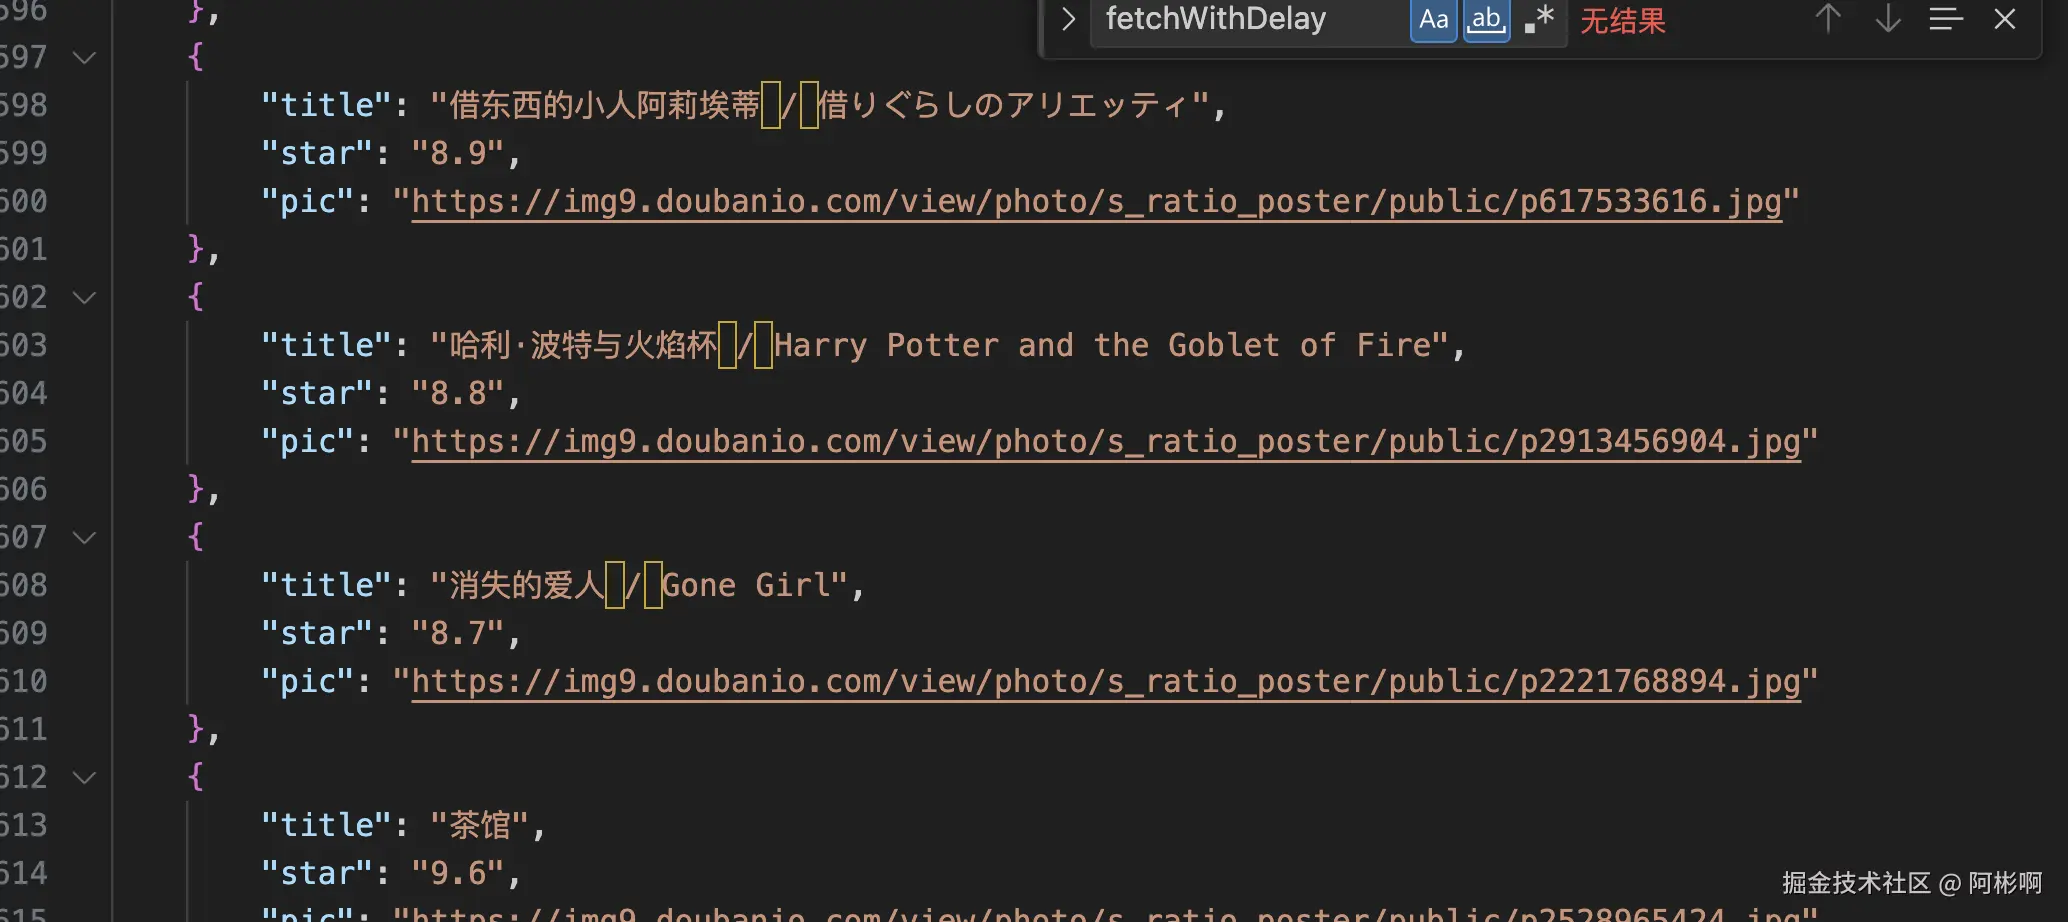Toggle Use Regular Expression option

tap(1539, 20)
